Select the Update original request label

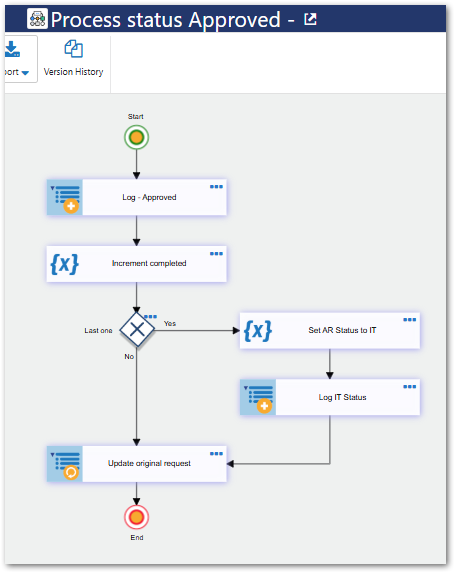149,463
